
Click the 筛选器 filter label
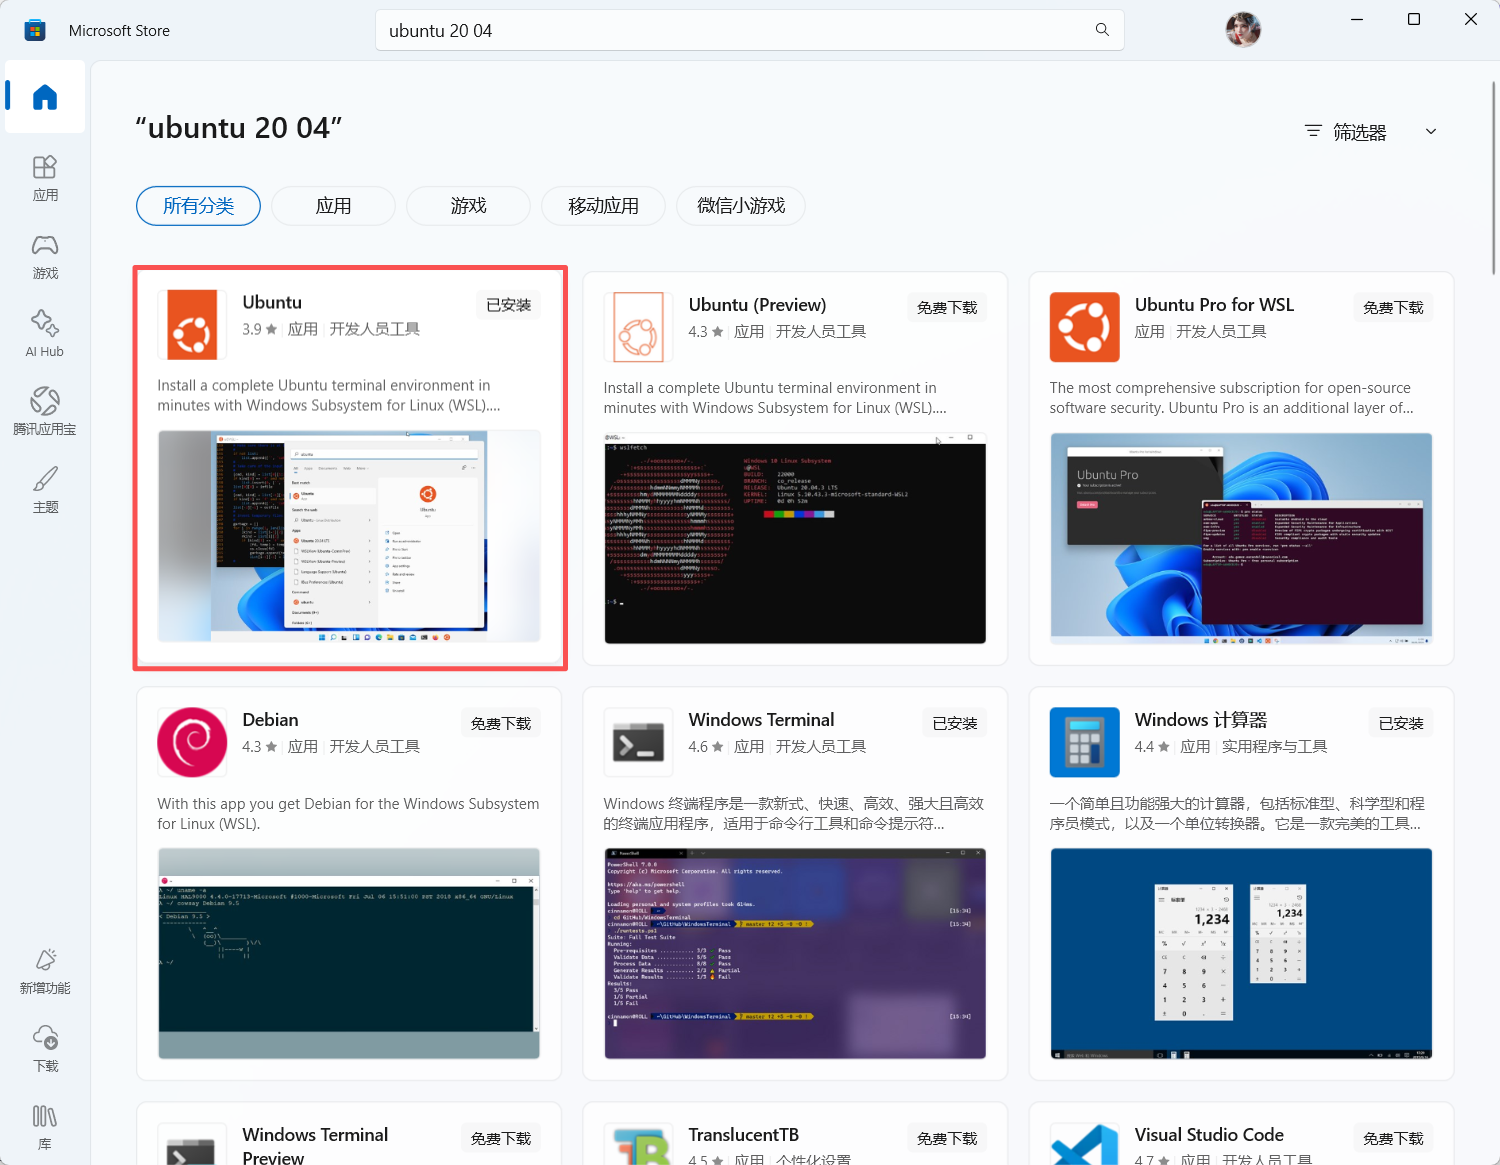click(1359, 132)
